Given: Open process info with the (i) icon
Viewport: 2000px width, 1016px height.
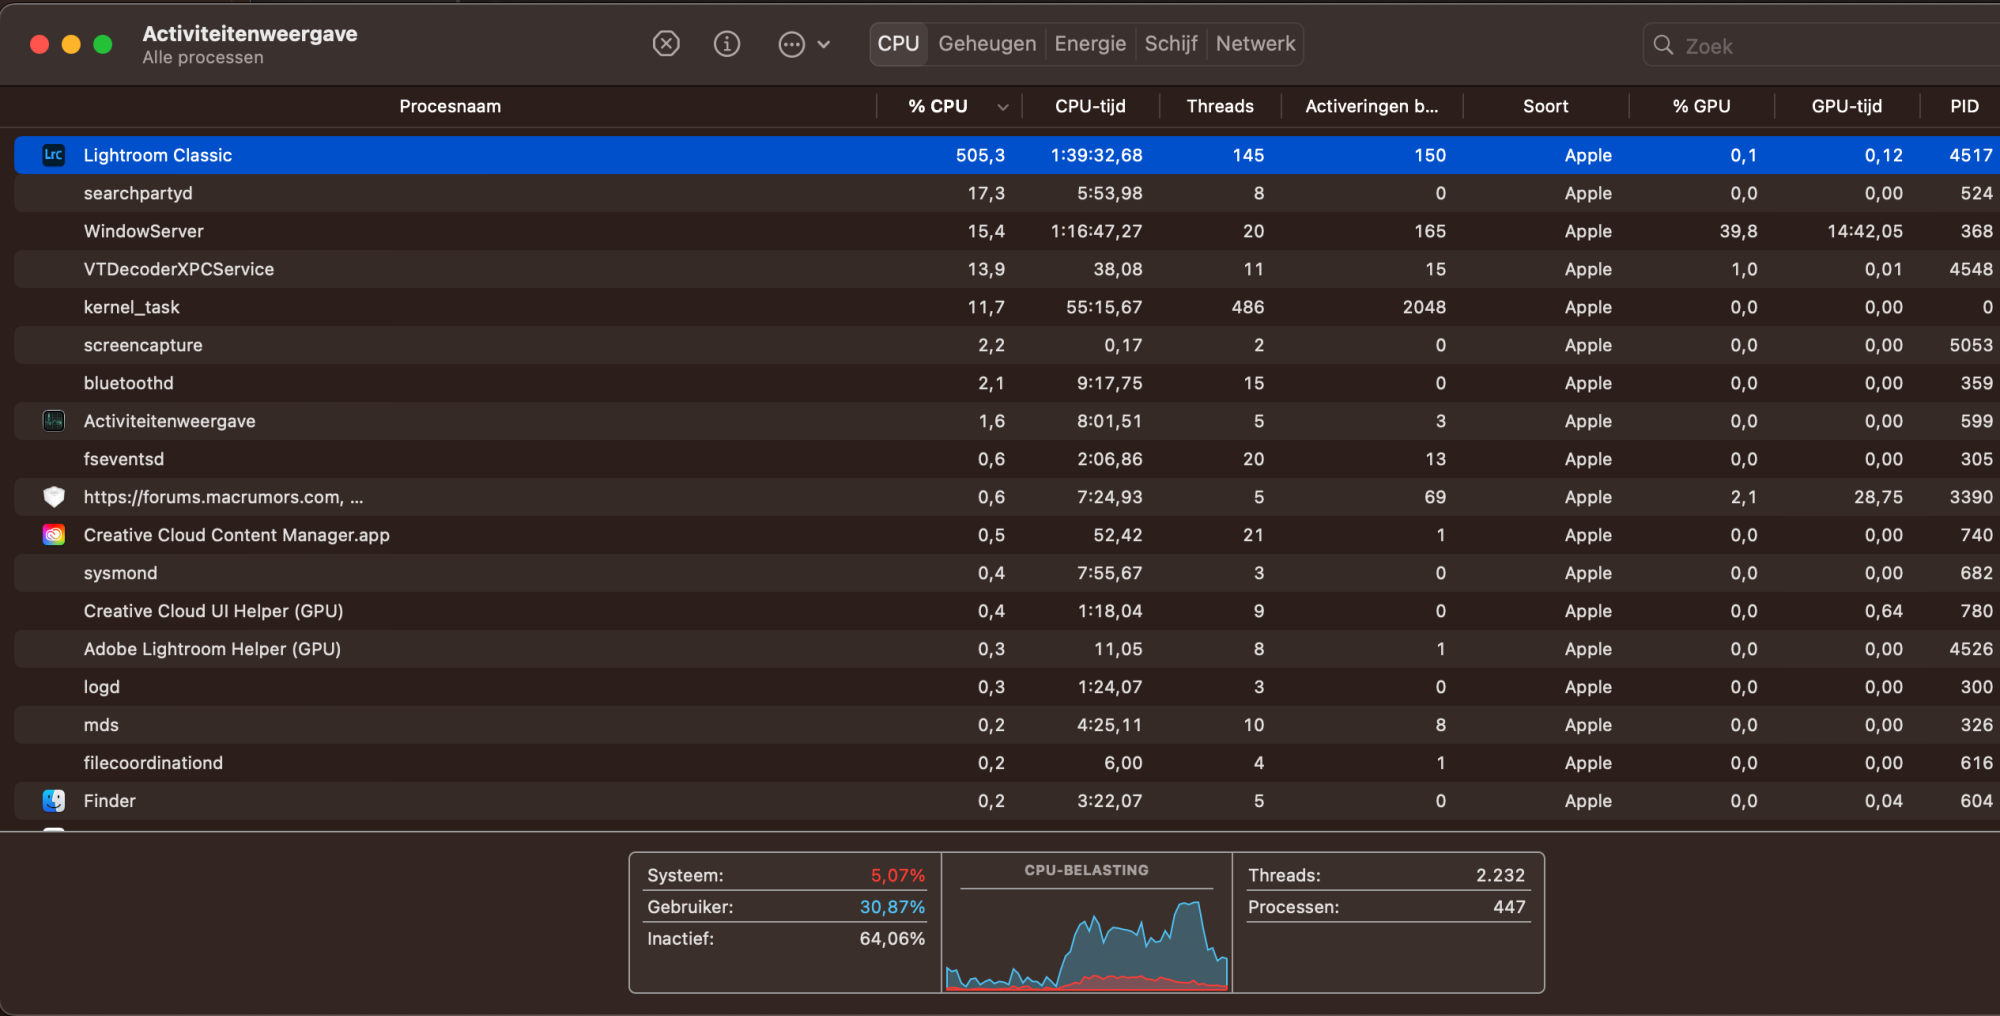Looking at the screenshot, I should click(x=727, y=44).
